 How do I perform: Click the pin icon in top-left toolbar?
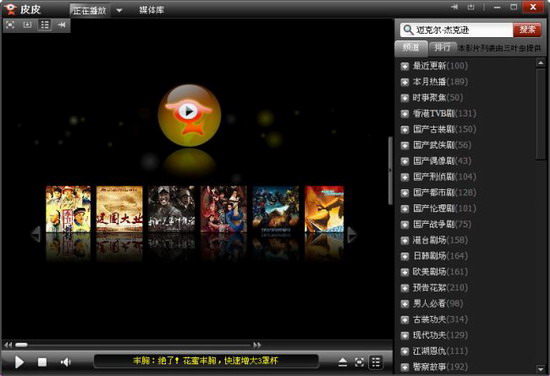[62, 25]
